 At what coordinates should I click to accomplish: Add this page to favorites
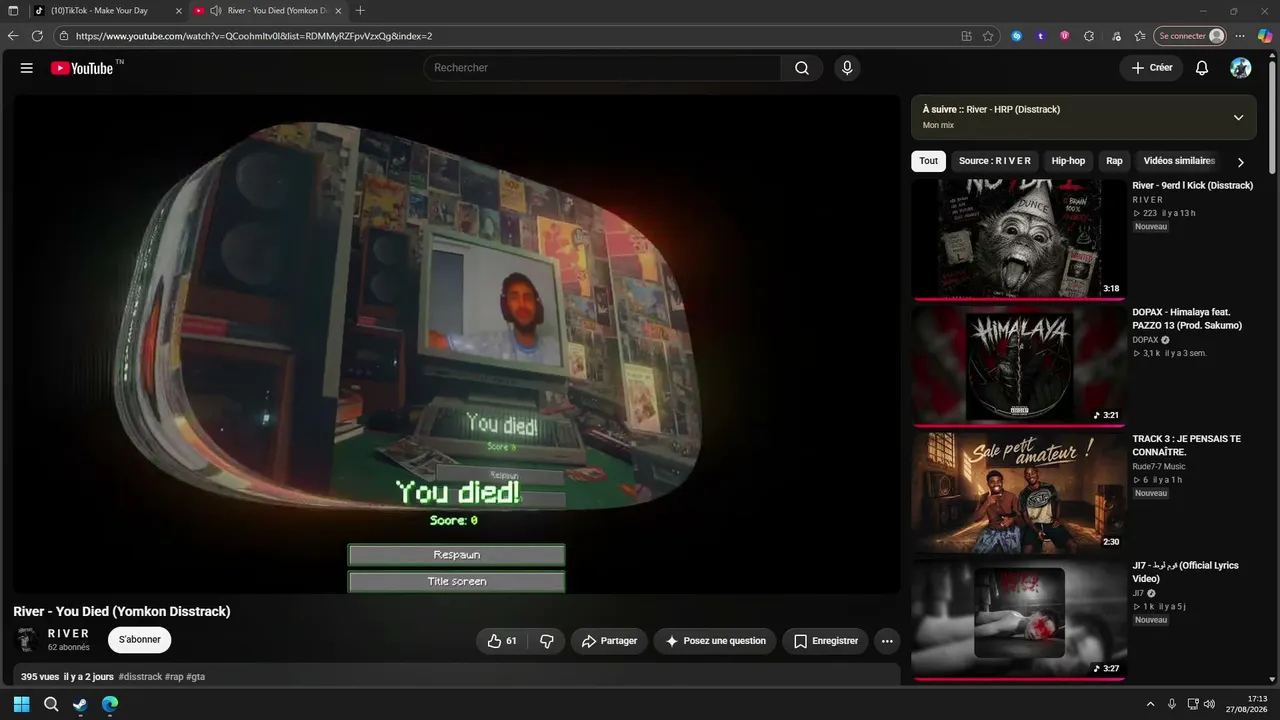click(988, 36)
